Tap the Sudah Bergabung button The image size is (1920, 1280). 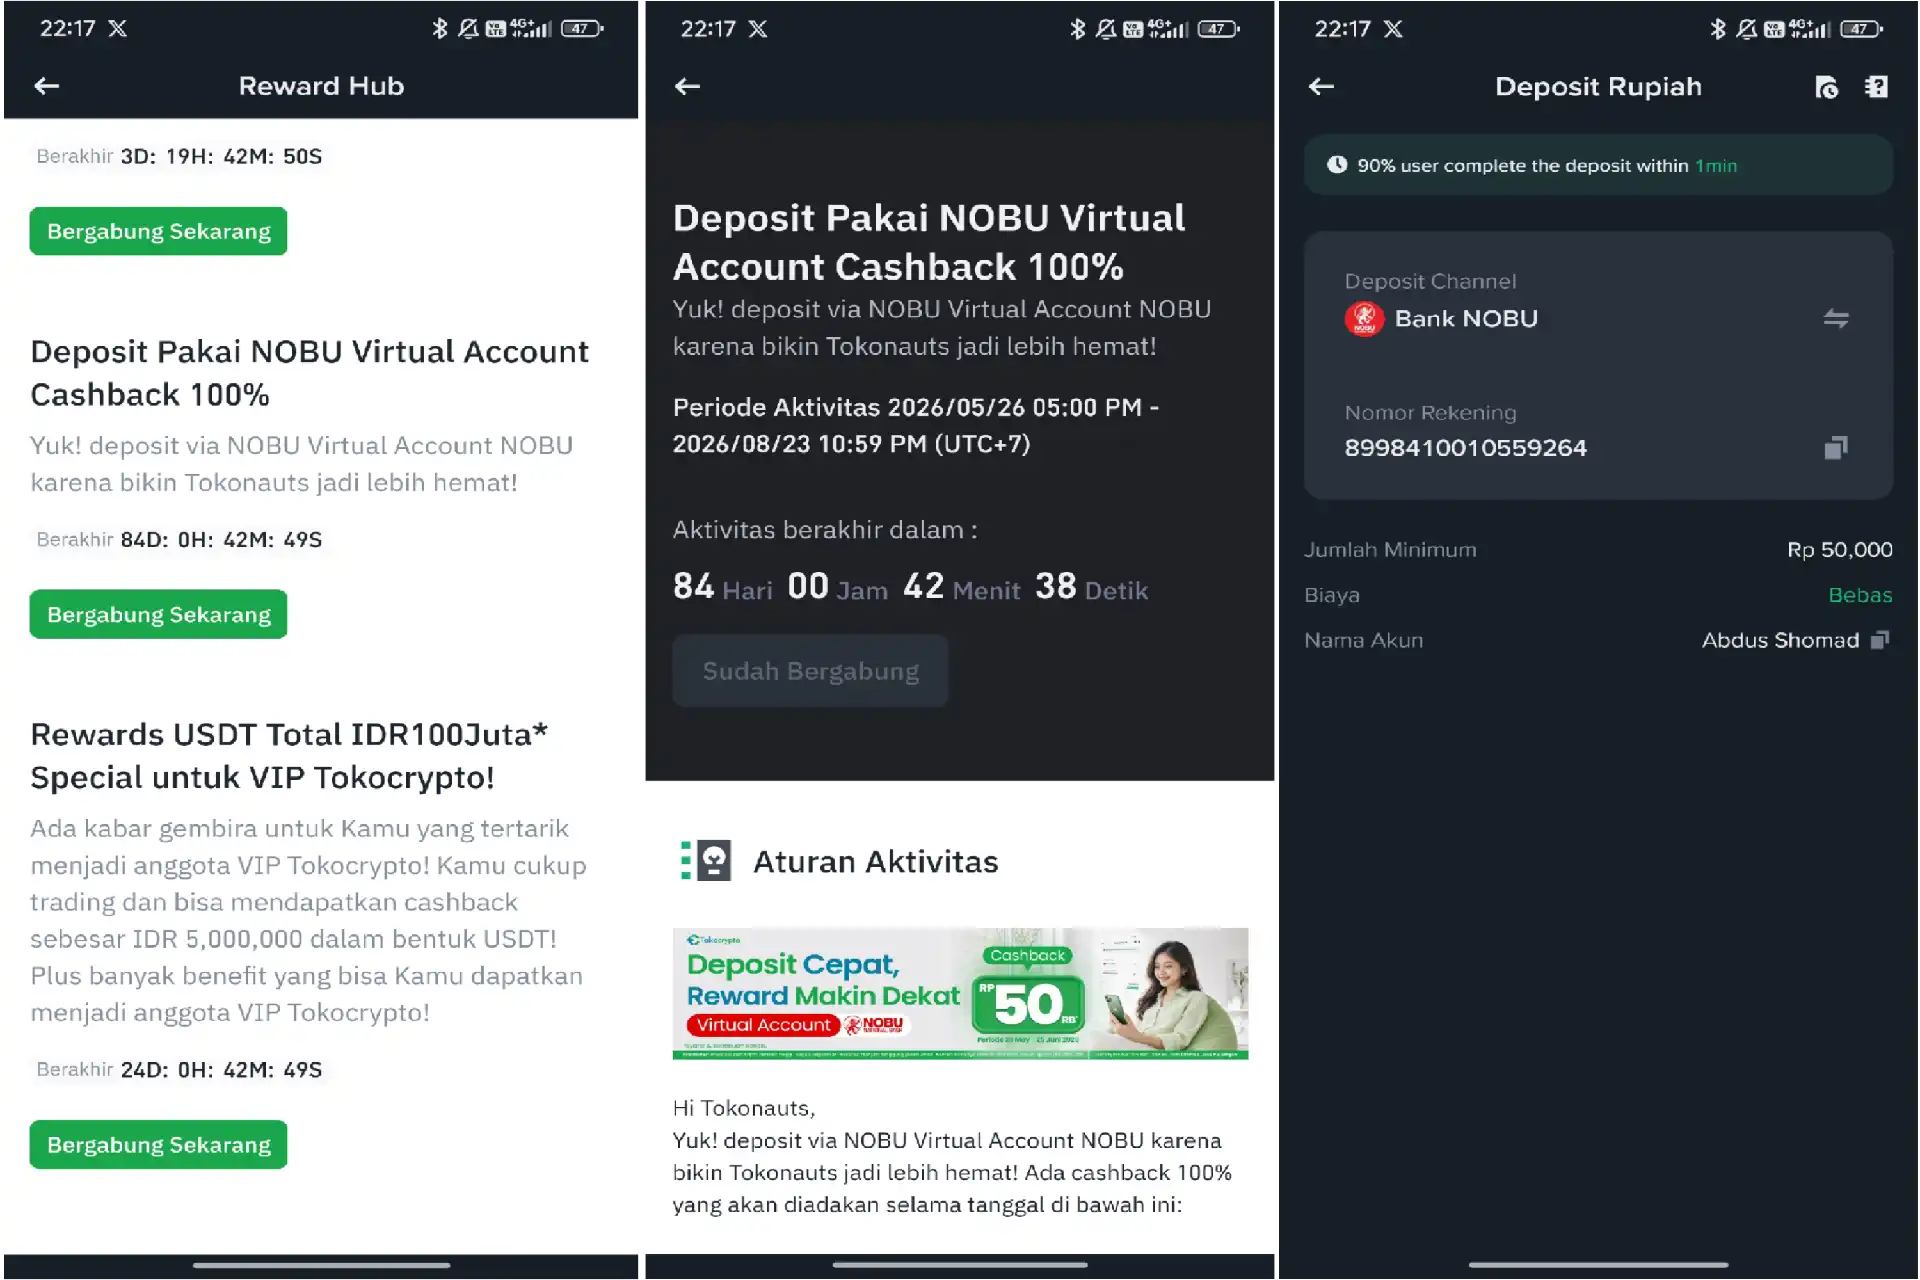tap(810, 671)
